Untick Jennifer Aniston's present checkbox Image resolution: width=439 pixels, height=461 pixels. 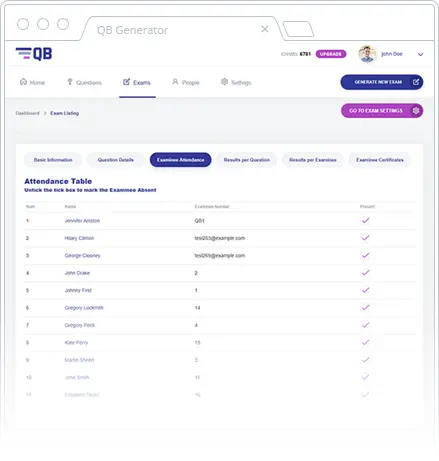pyautogui.click(x=365, y=220)
